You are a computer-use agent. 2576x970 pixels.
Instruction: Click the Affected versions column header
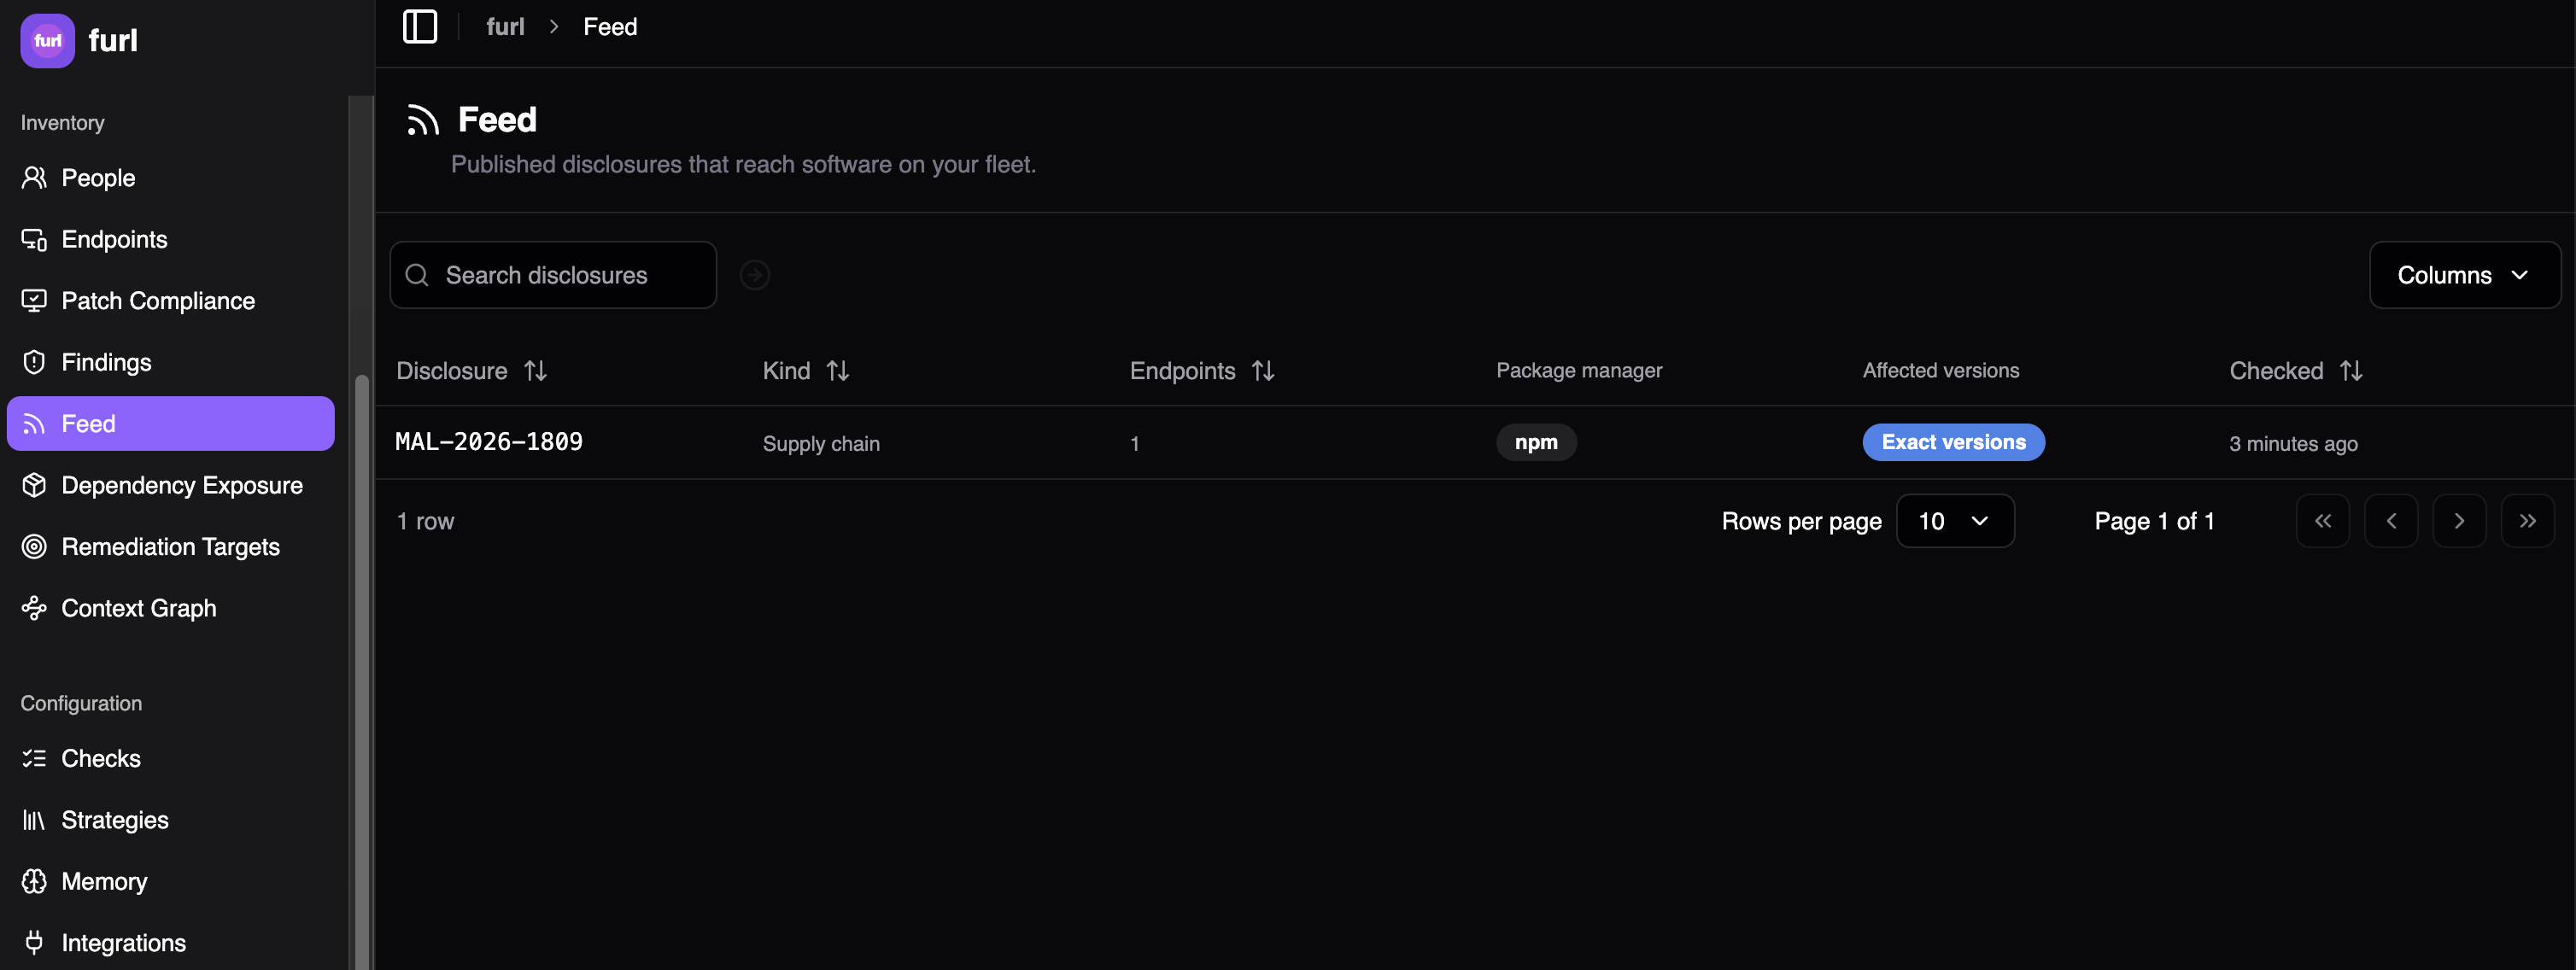[1941, 371]
